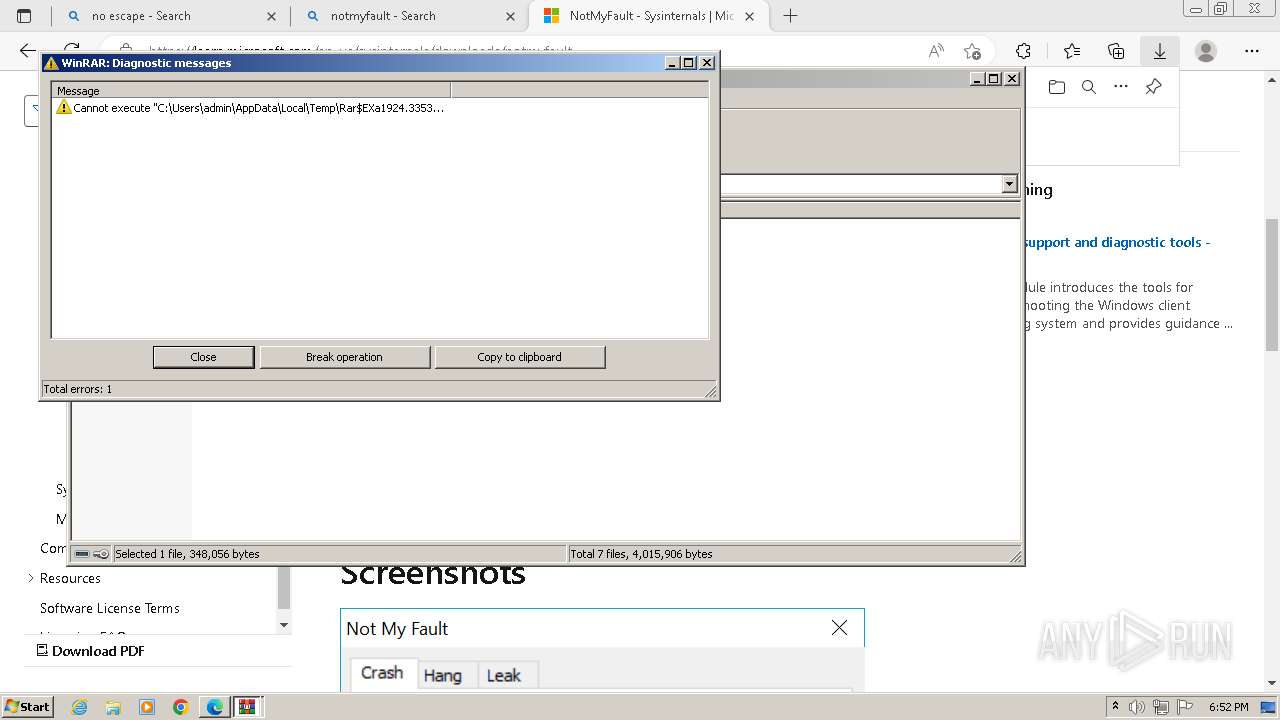
Task: Open the WinRAR address bar dropdown
Action: (x=1009, y=184)
